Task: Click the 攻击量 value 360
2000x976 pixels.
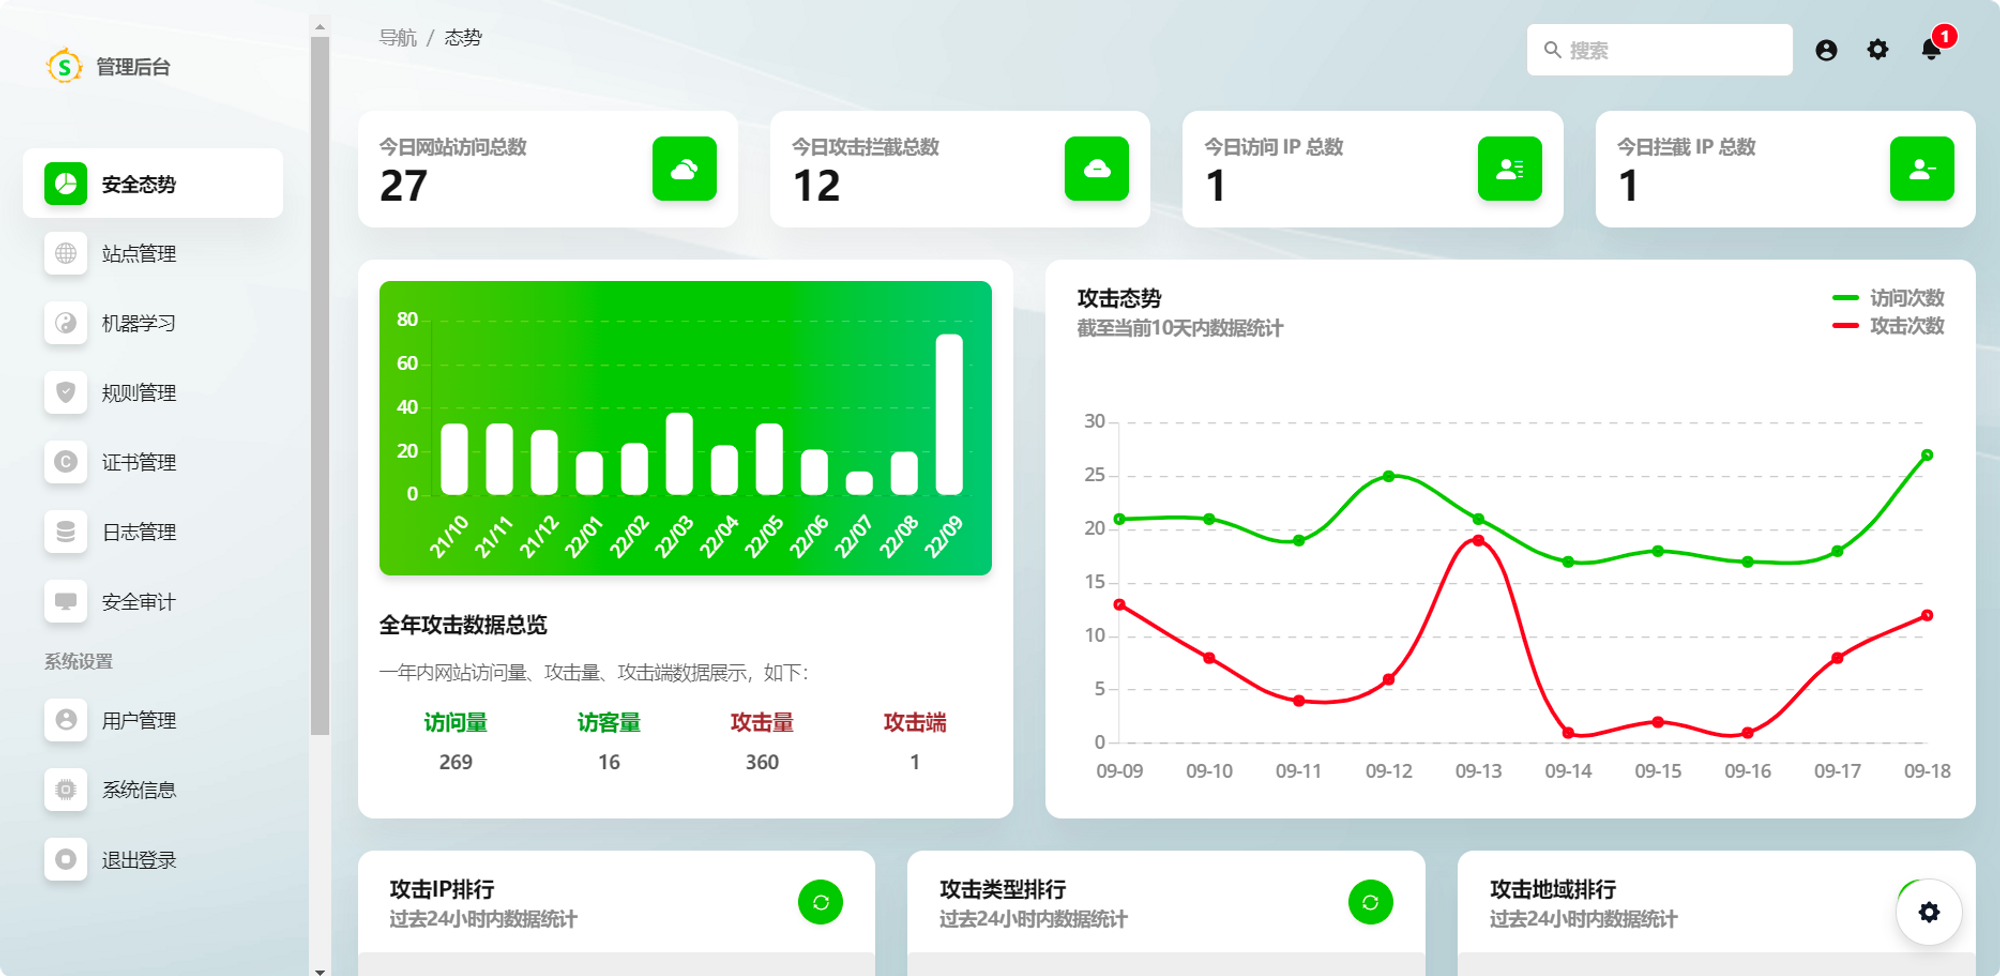Action: pos(762,762)
